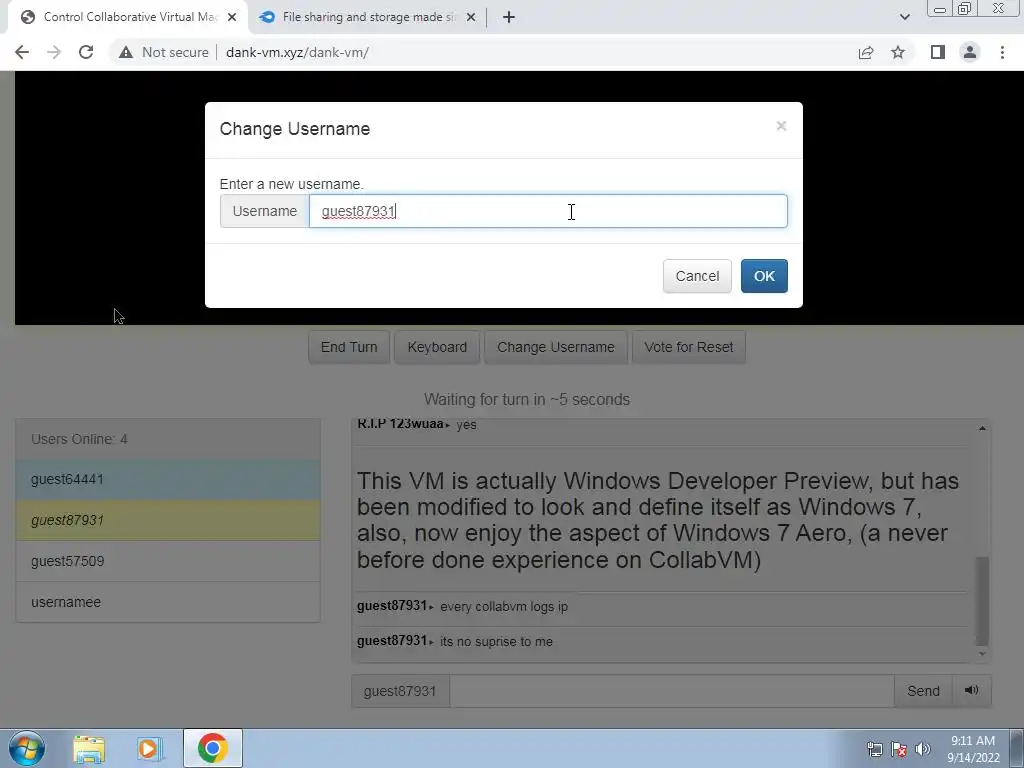Click the chat scrollbar thumb

(x=982, y=601)
